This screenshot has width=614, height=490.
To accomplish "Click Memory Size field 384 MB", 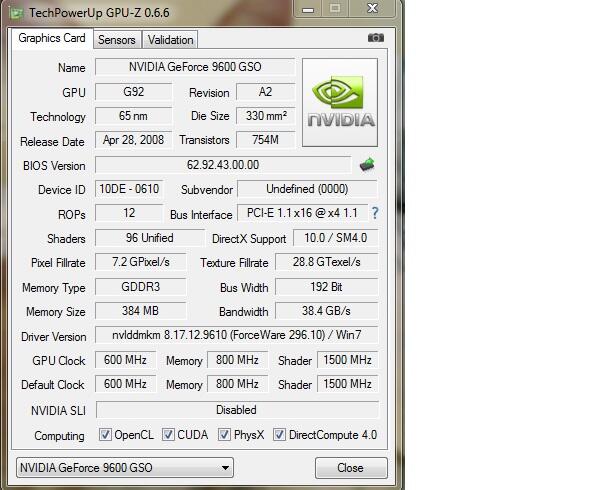I will click(141, 311).
